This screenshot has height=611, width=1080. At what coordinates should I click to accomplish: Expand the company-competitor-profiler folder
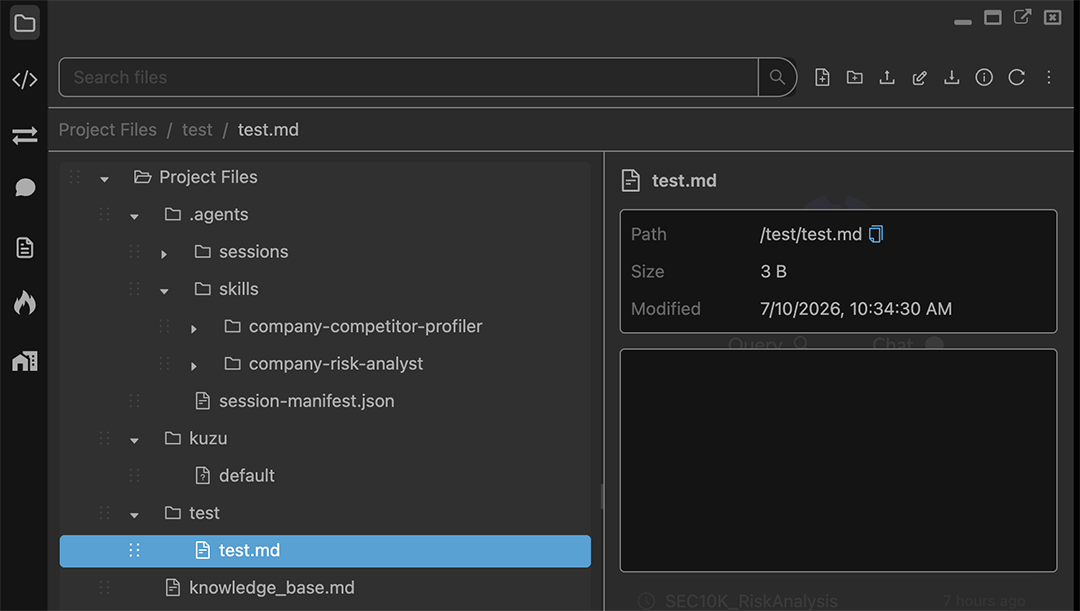(194, 329)
